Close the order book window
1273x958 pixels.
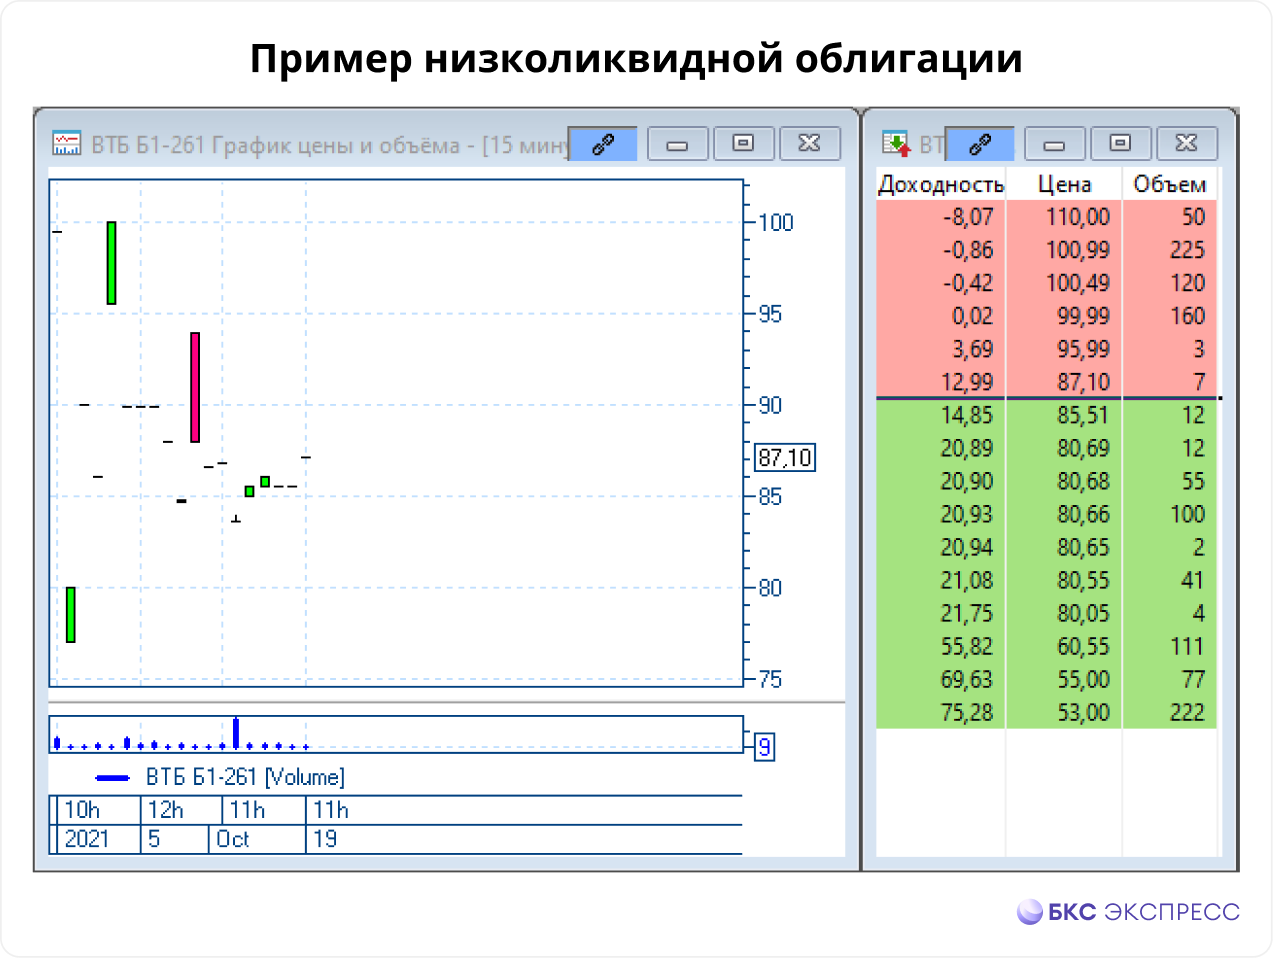1186,144
